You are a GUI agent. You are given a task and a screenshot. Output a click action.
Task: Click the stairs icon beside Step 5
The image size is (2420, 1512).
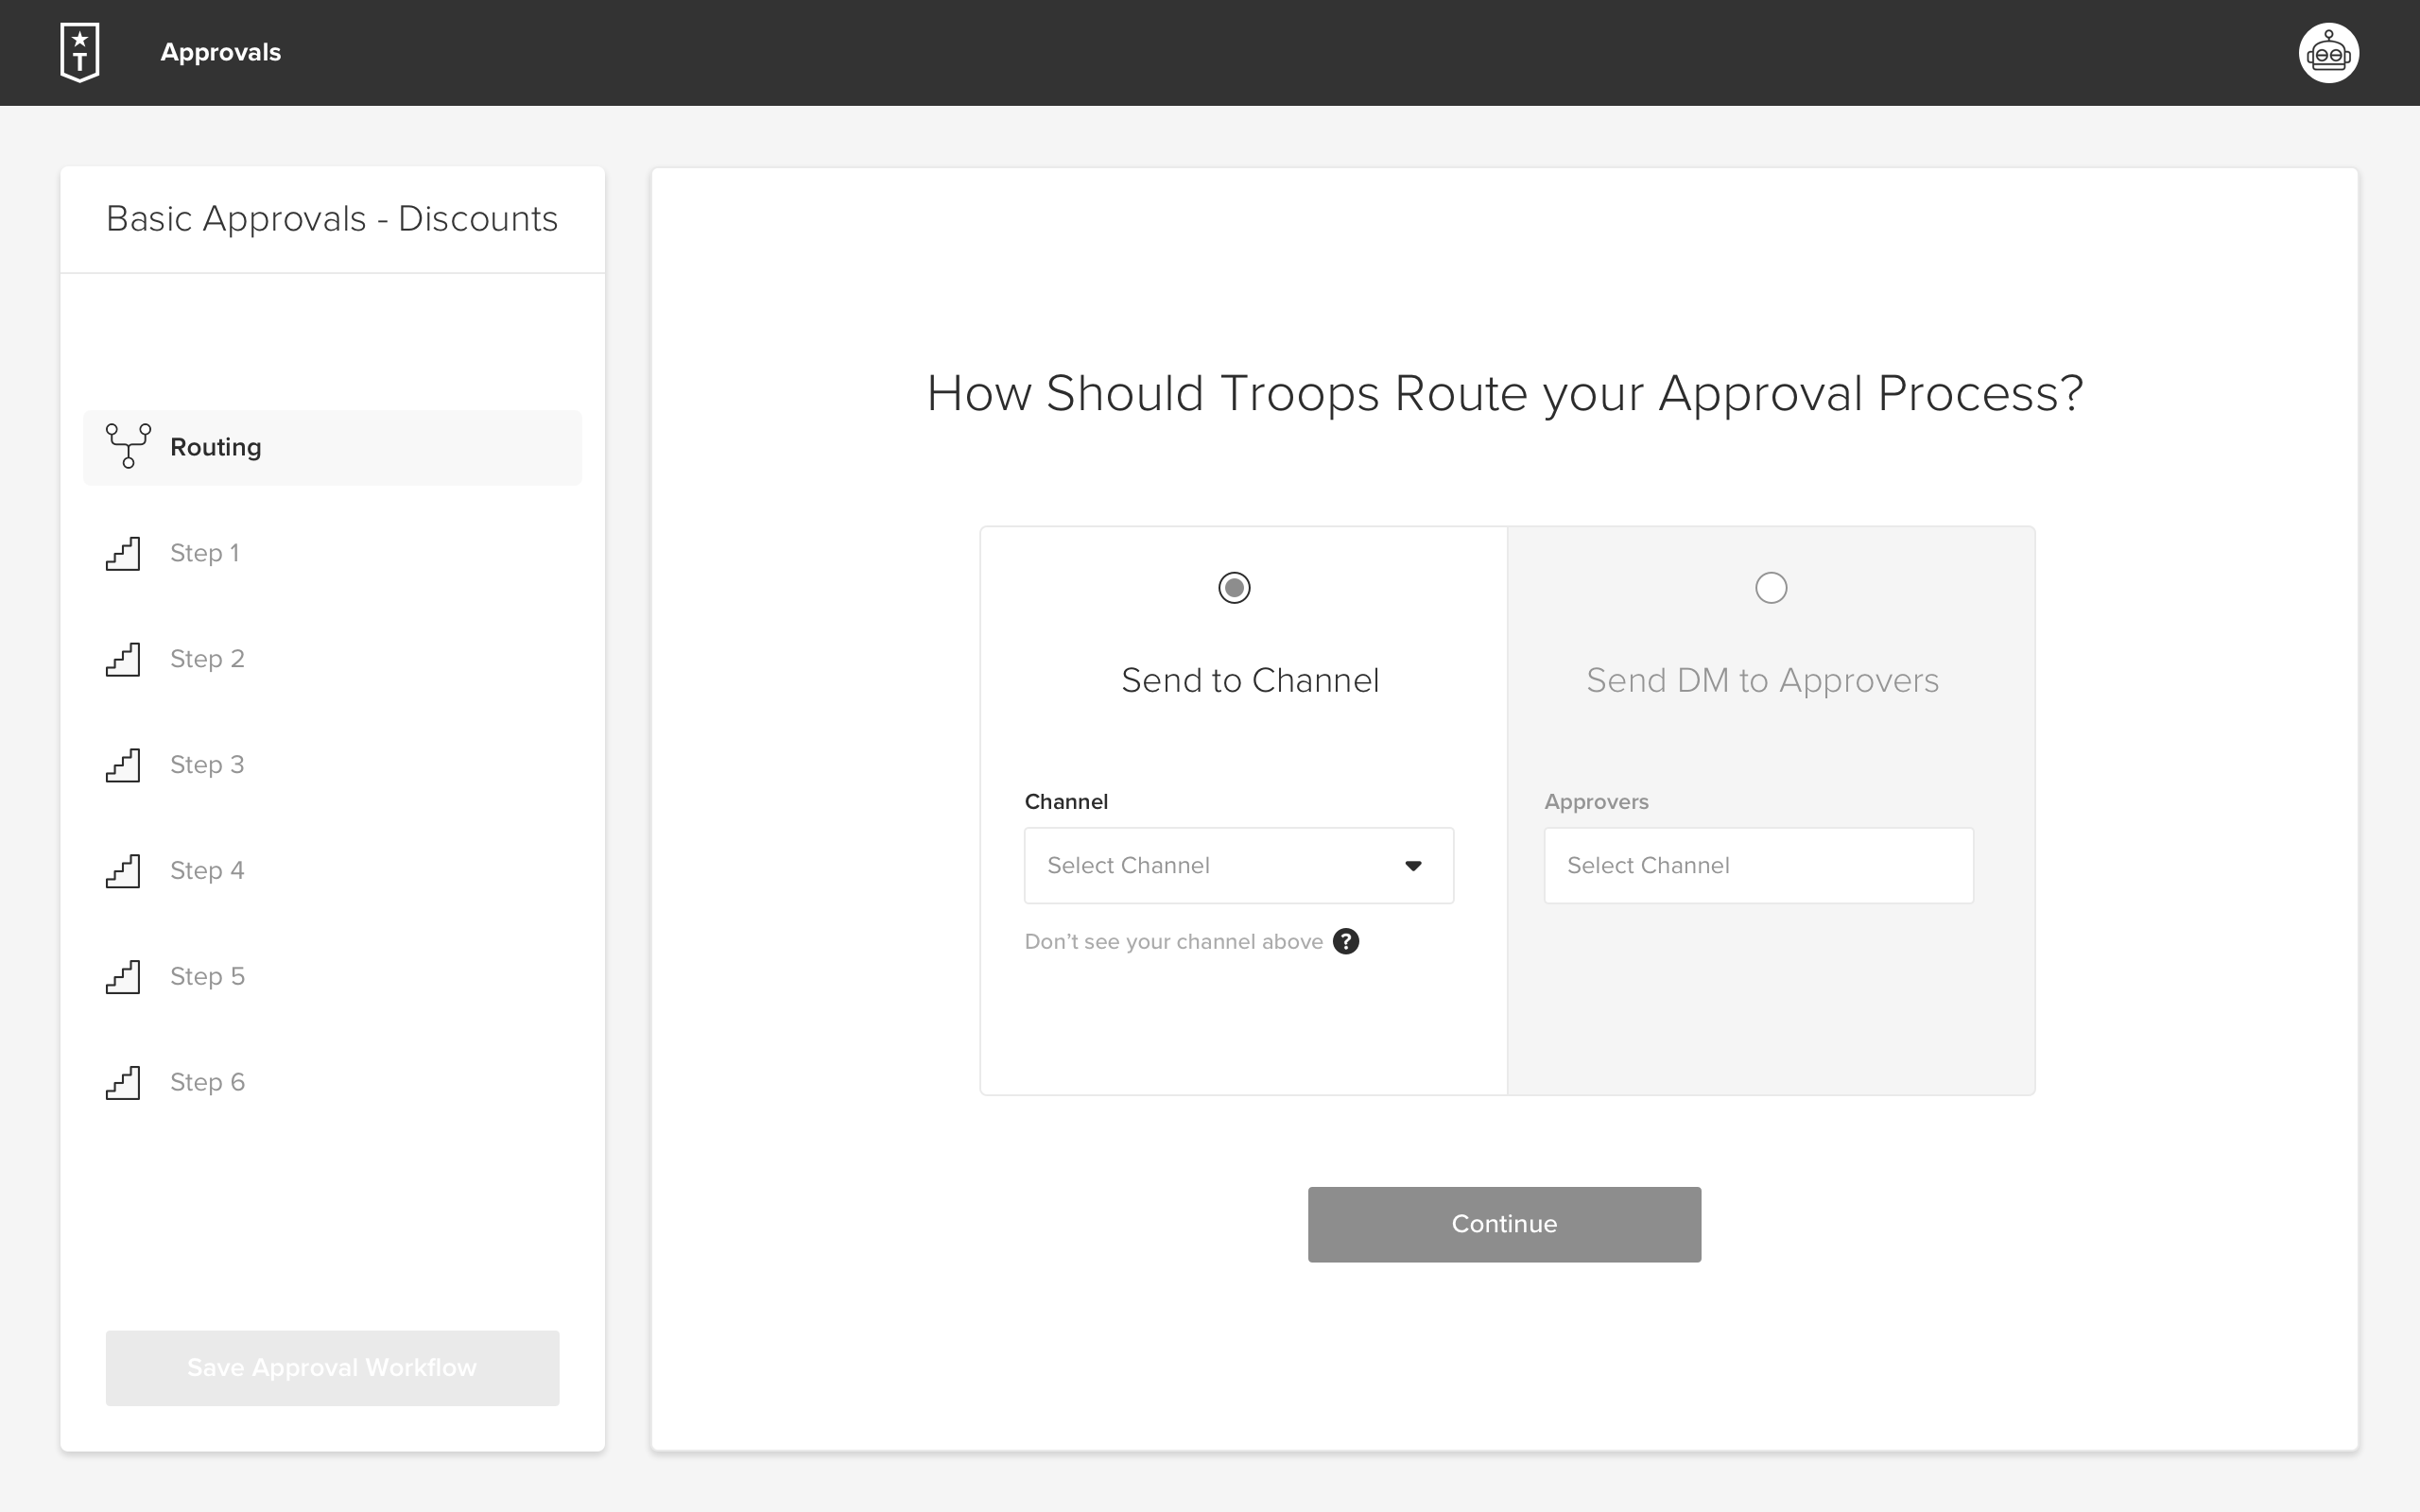[123, 977]
